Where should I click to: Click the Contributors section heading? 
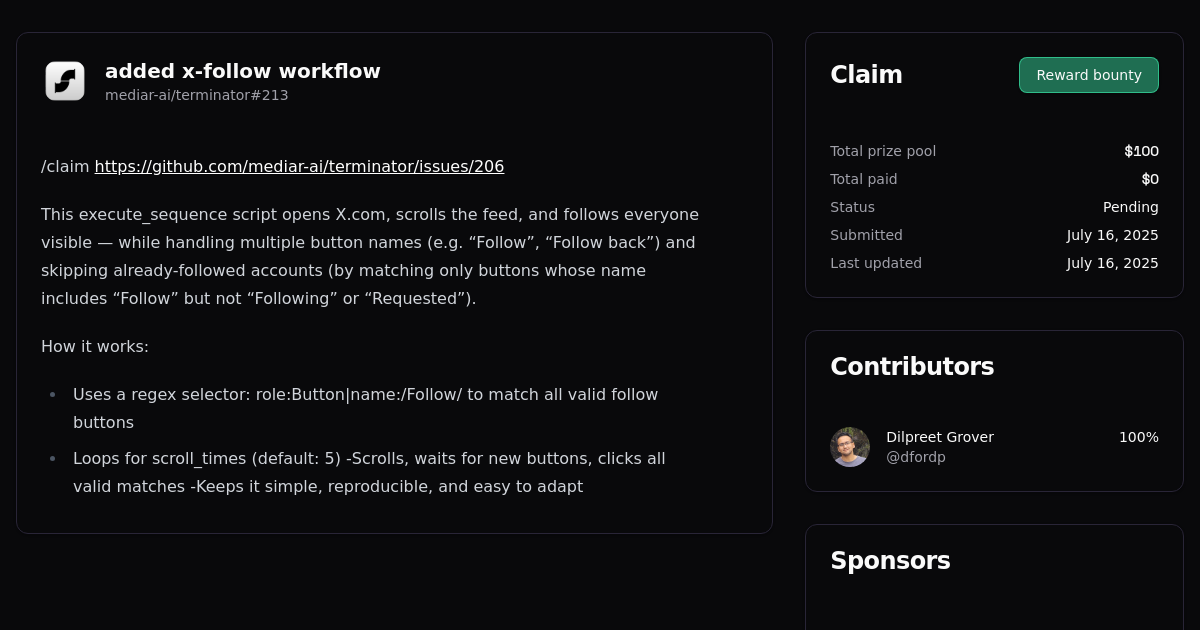point(912,366)
